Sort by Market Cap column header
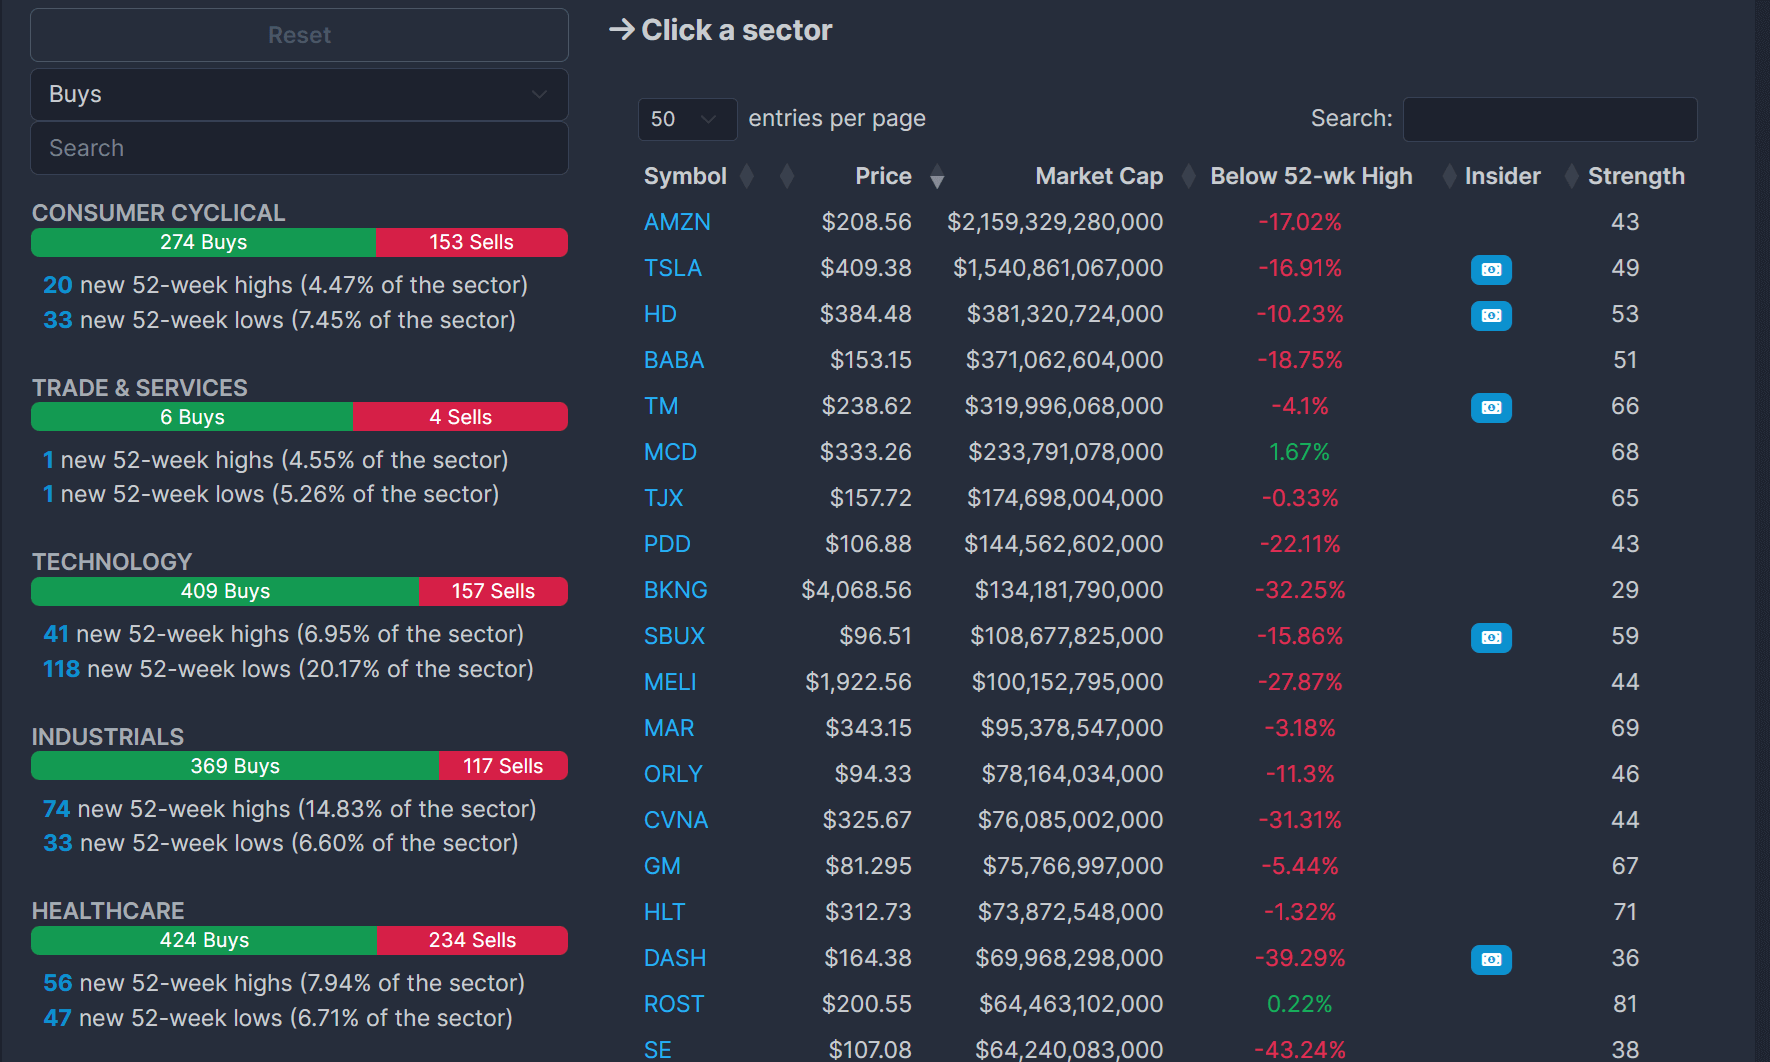Viewport: 1770px width, 1062px height. click(1099, 176)
